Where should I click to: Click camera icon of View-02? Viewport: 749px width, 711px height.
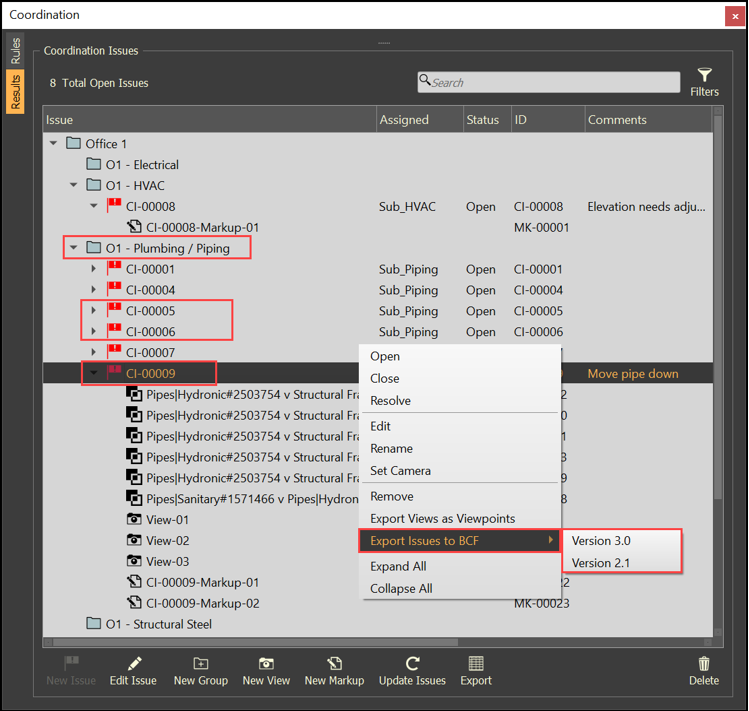134,540
